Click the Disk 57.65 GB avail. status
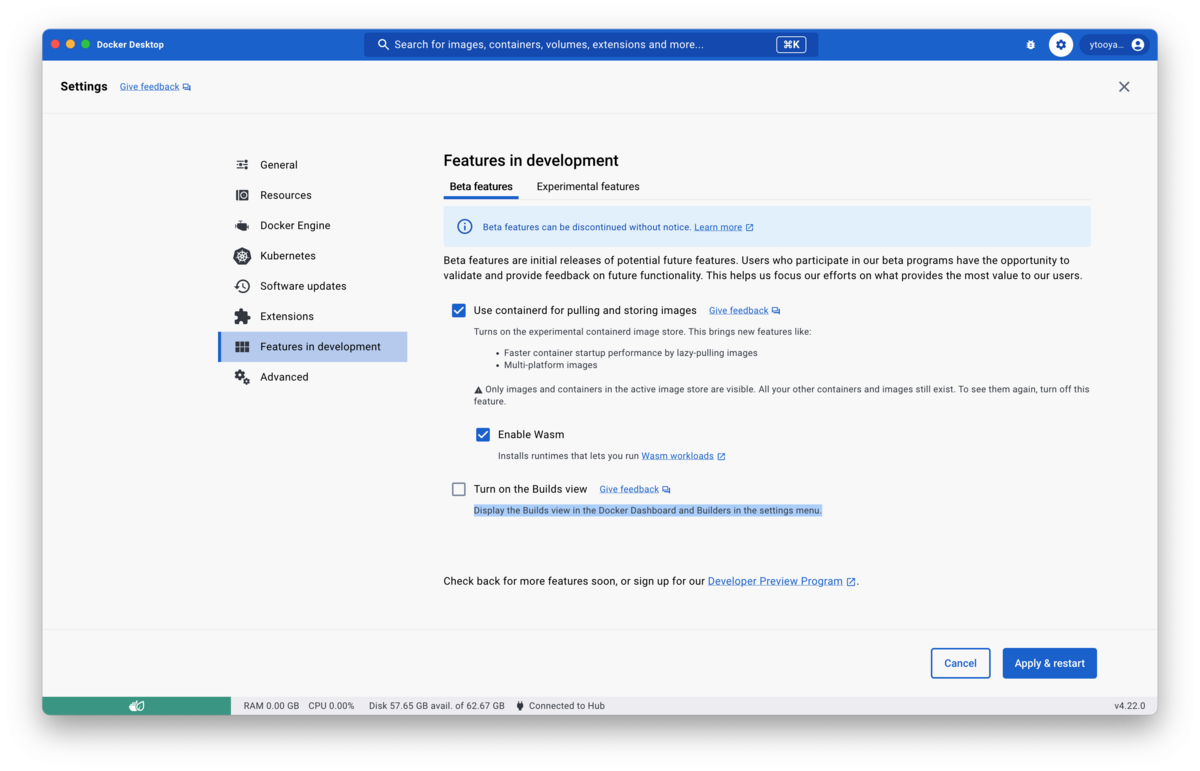This screenshot has height=771, width=1200. point(436,706)
